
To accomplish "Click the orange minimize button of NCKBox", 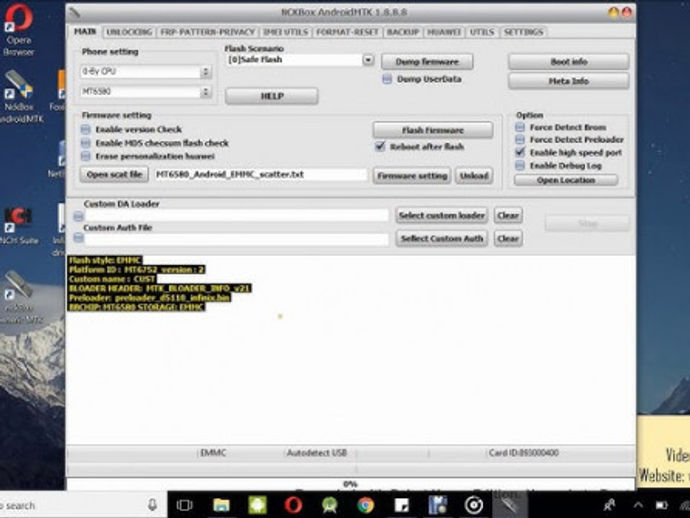I will pyautogui.click(x=613, y=12).
